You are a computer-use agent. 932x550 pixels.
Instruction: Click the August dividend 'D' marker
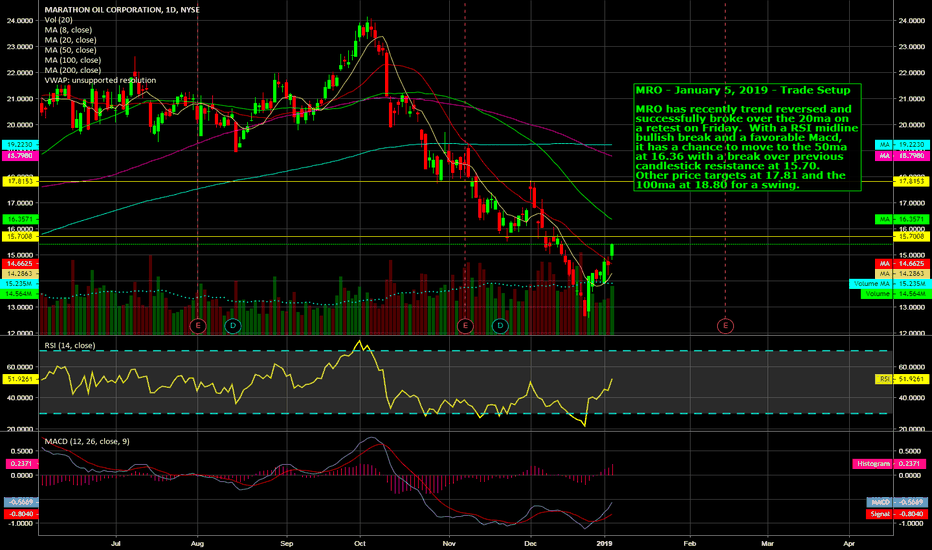click(233, 325)
